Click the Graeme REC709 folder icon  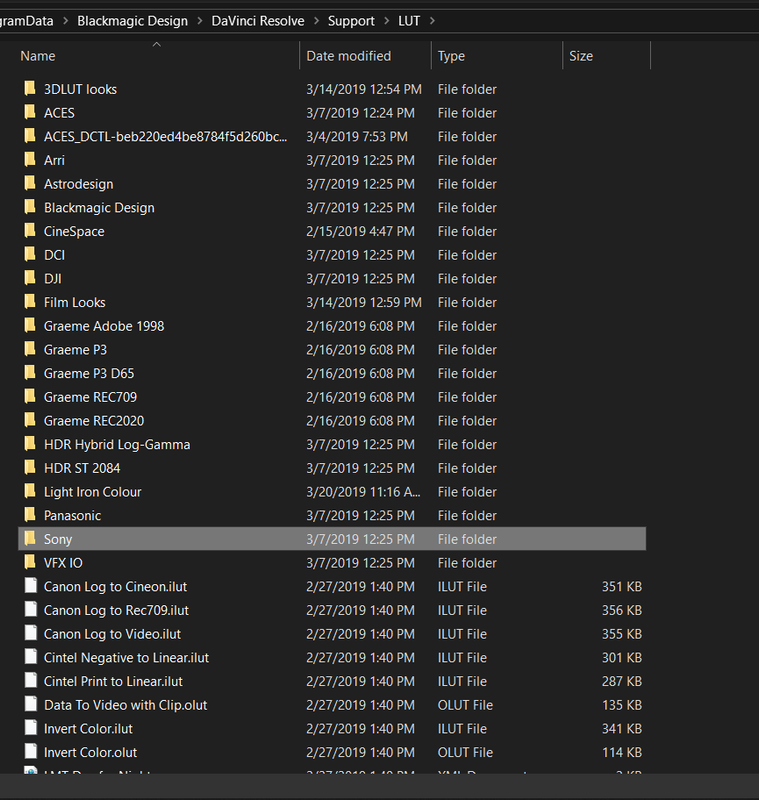(30, 396)
